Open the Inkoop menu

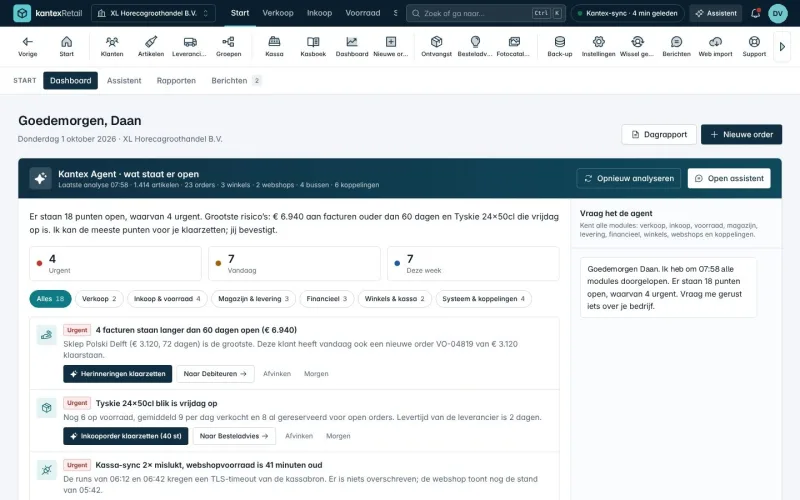[319, 13]
